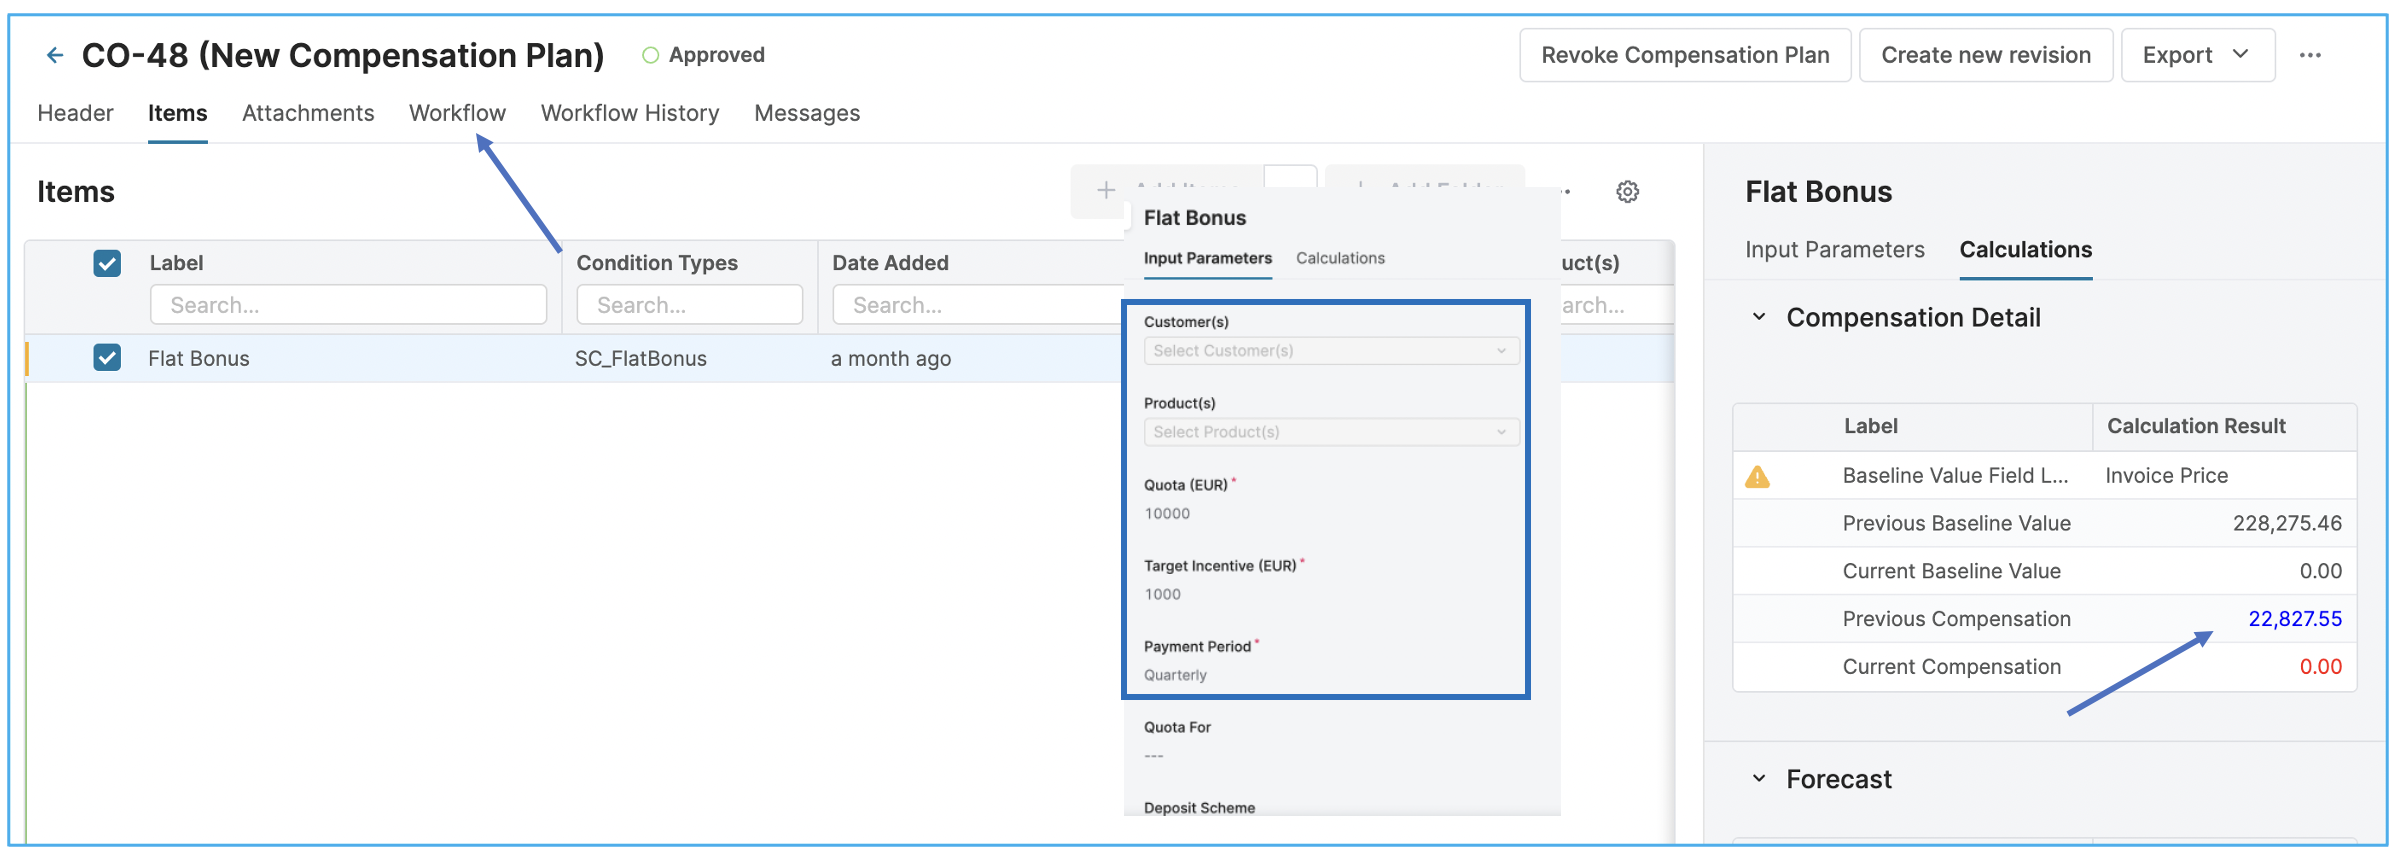This screenshot has height=864, width=2406.
Task: Collapse the Forecast section
Action: [1759, 779]
